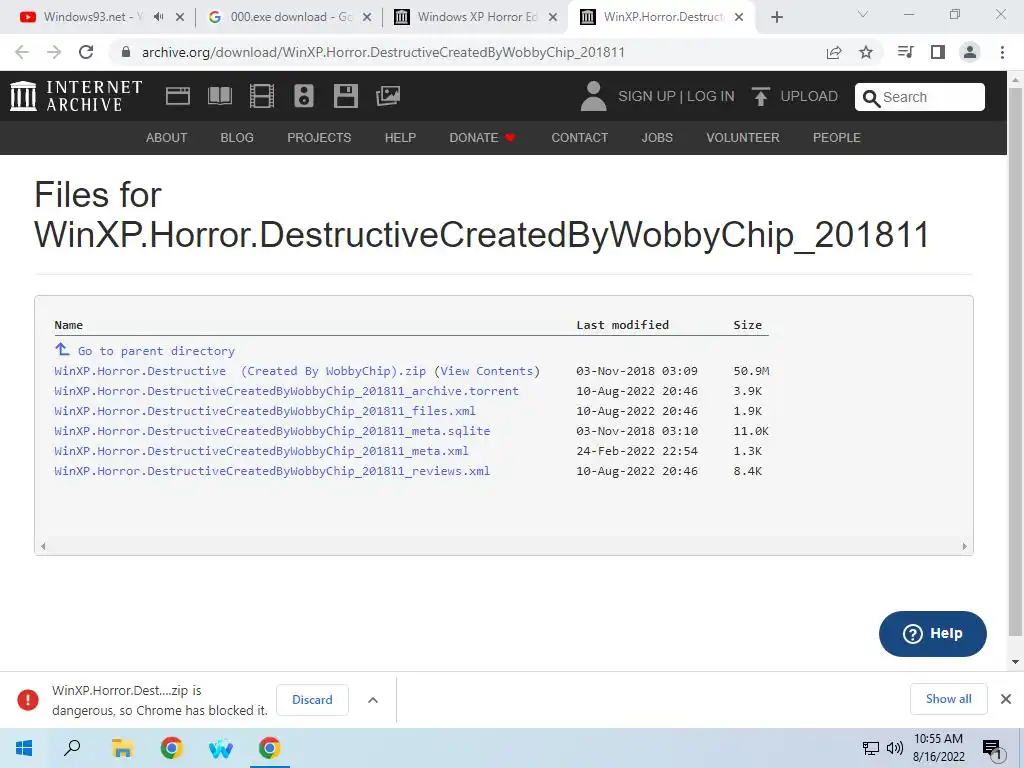Open the W app in taskbar
The width and height of the screenshot is (1024, 768).
point(221,748)
